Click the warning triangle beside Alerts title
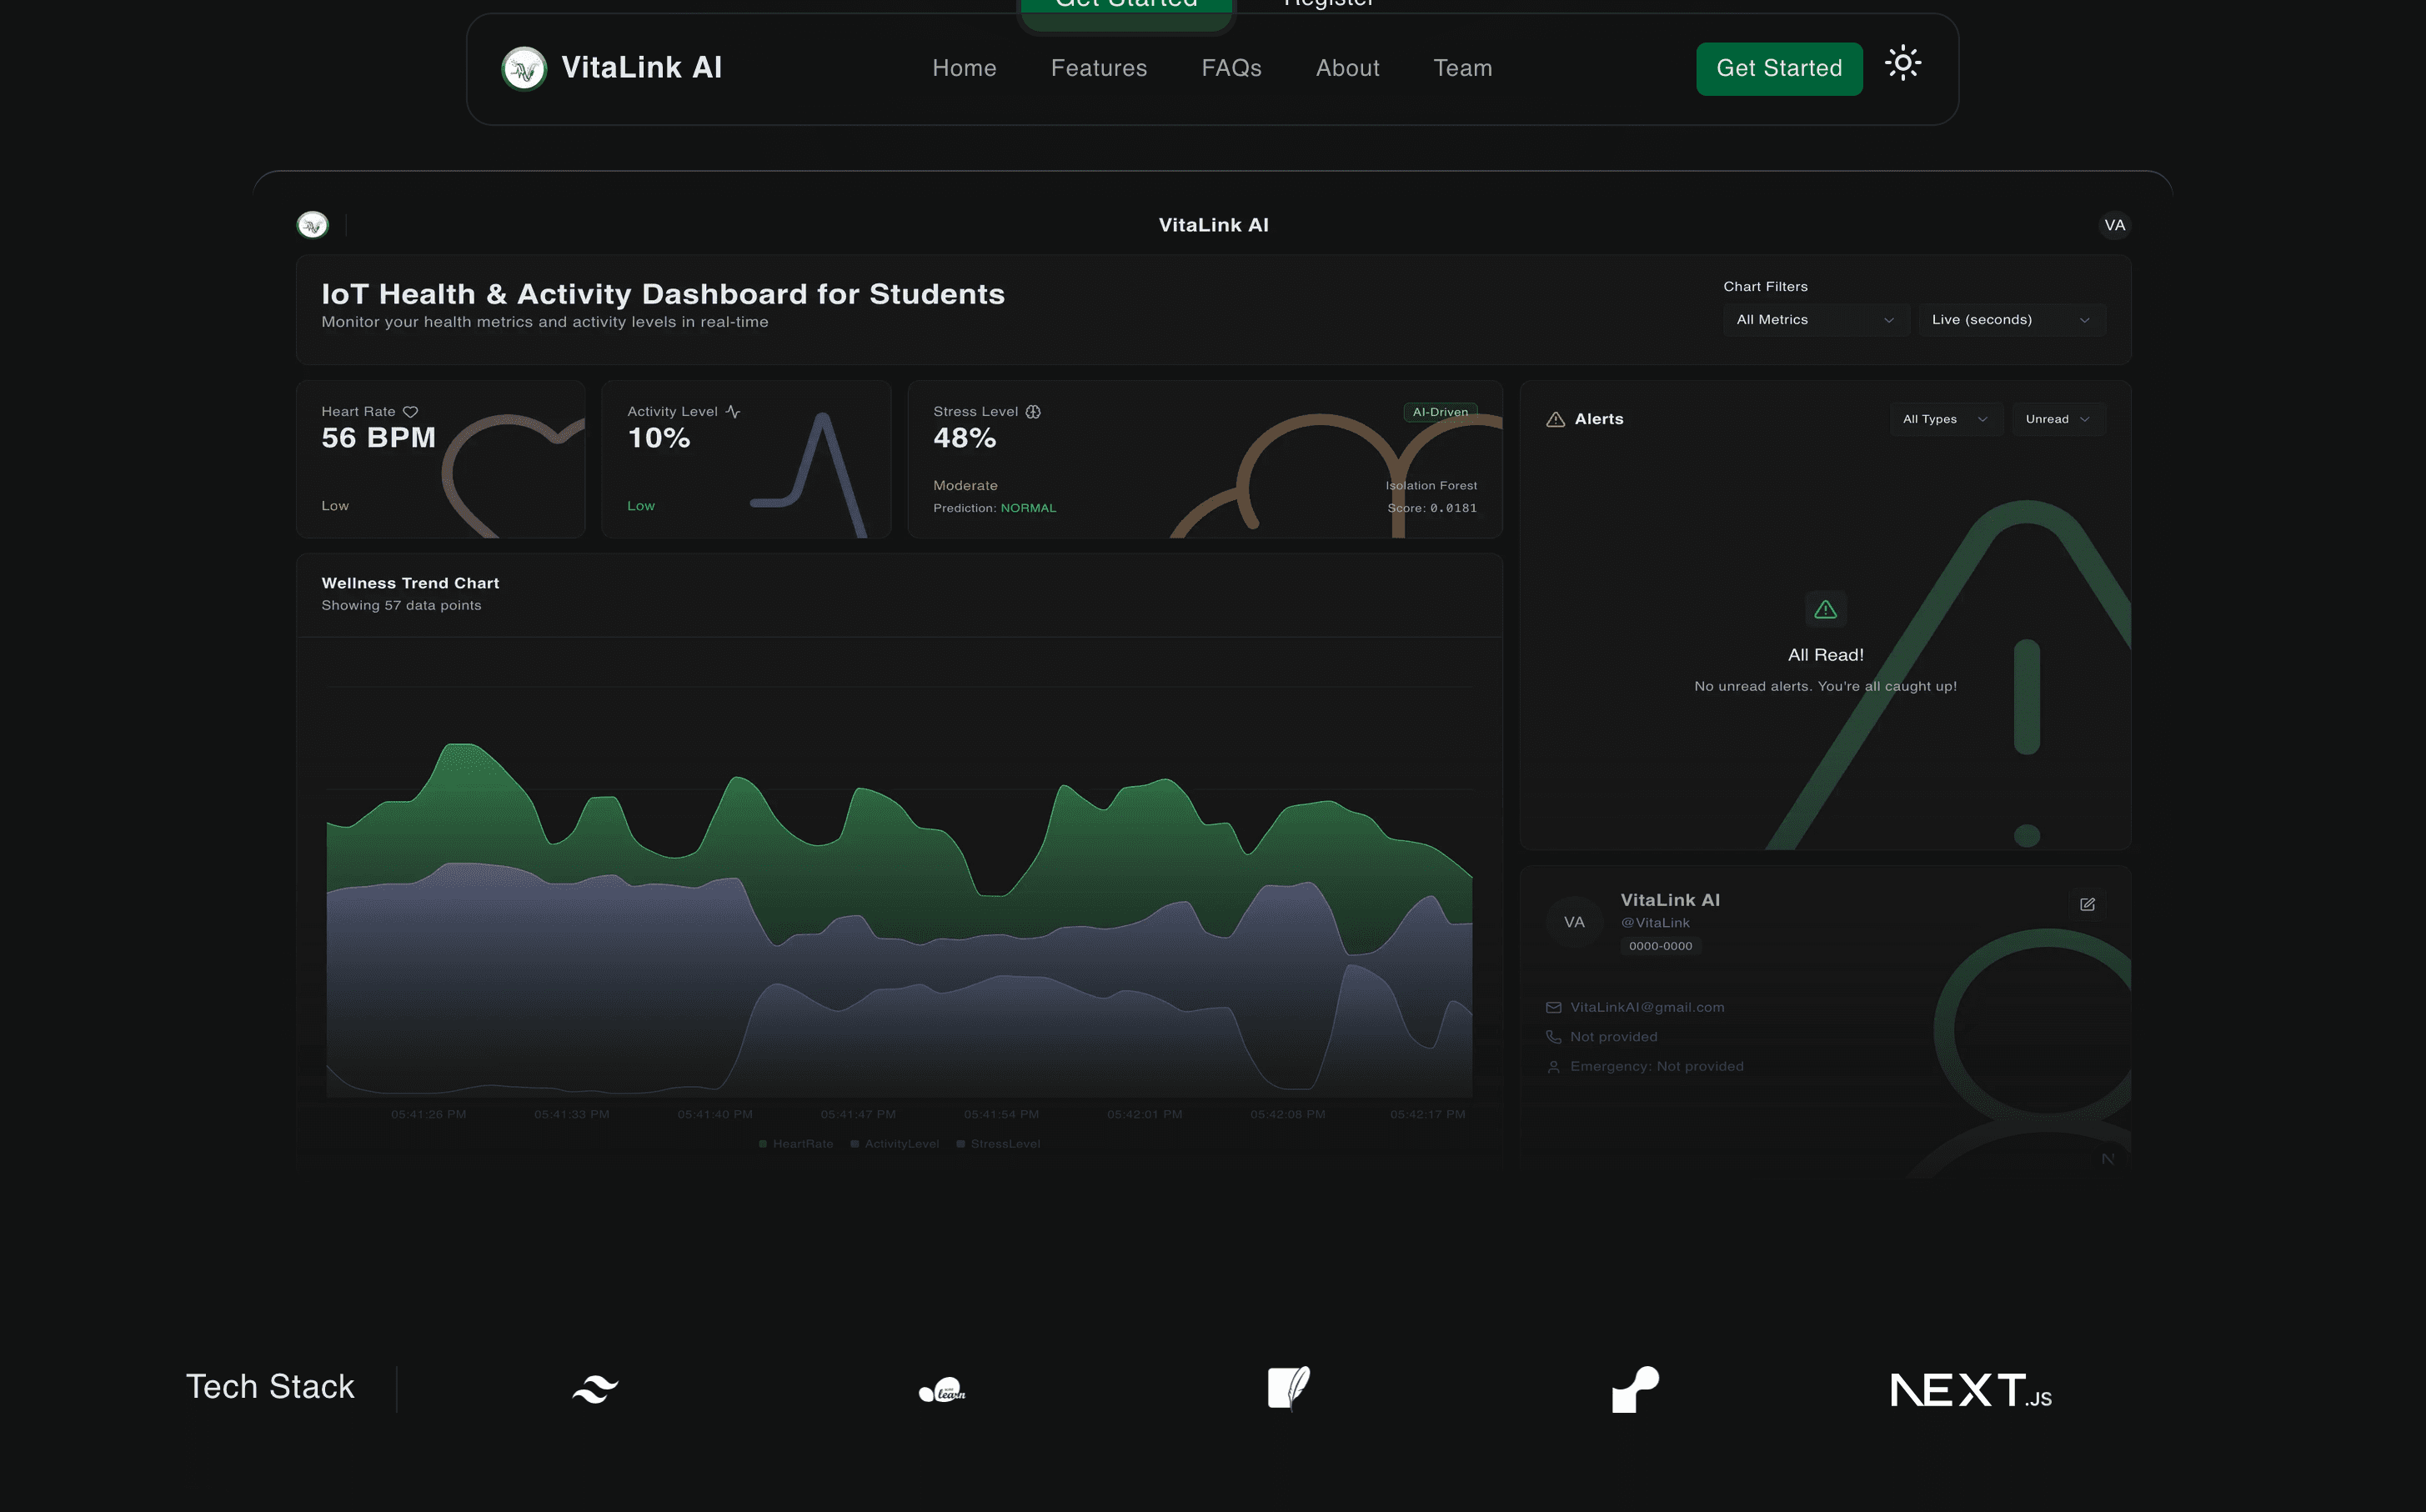Screen dimensions: 2426x1512 click(x=1555, y=419)
